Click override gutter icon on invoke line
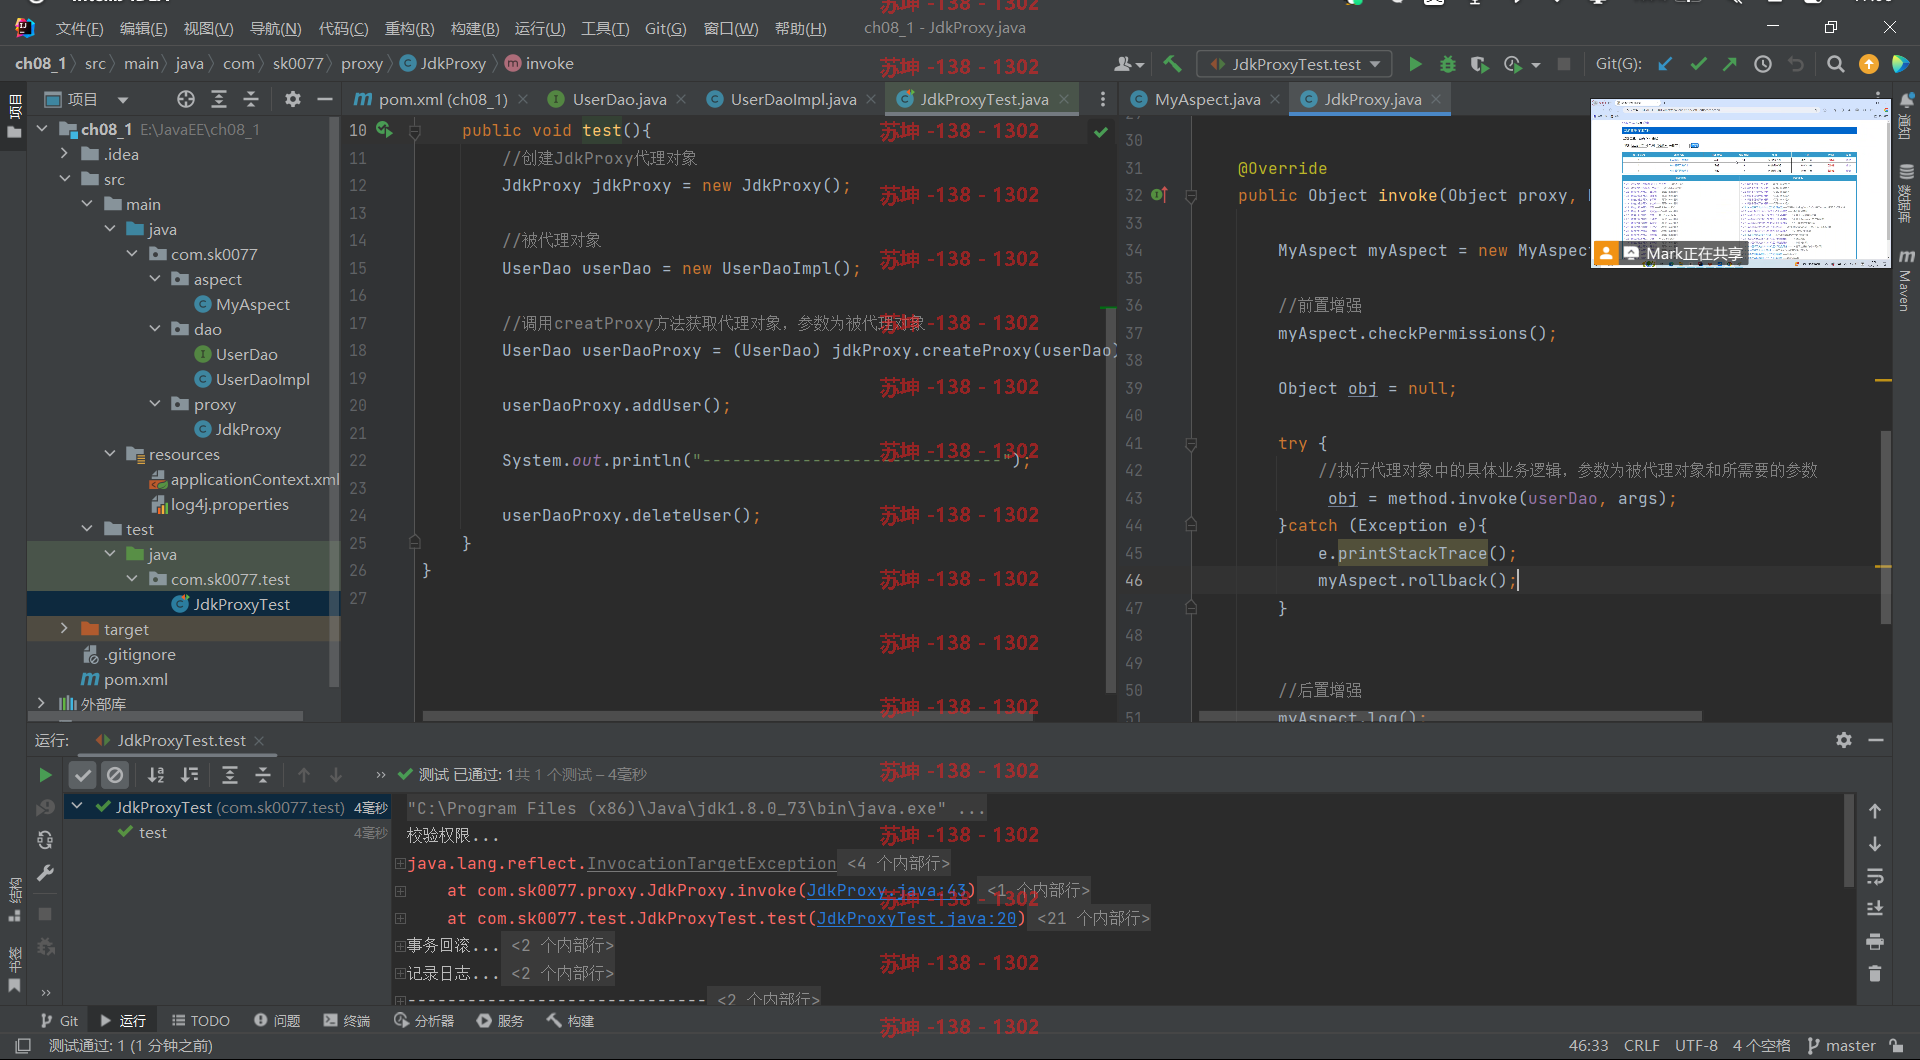 click(1159, 195)
